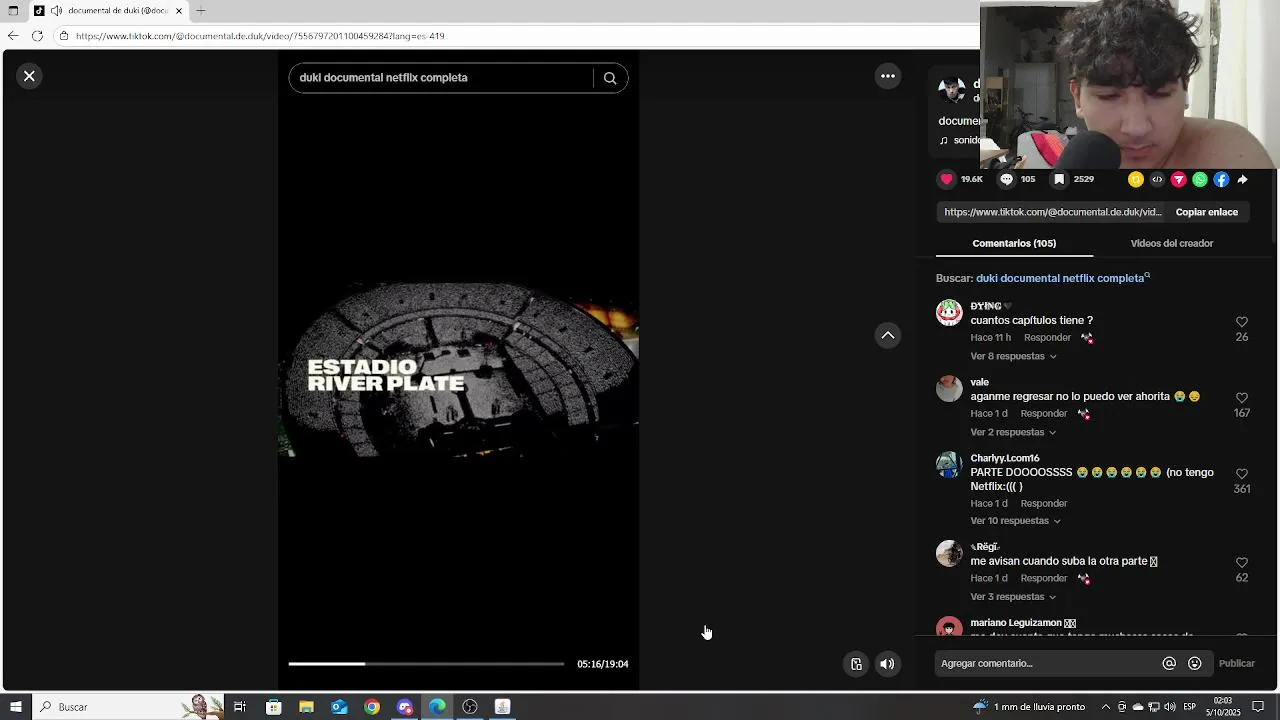Expand 'Ver 2 respuestas' replies
Screen dimensions: 1280x720
pyautogui.click(x=1013, y=432)
